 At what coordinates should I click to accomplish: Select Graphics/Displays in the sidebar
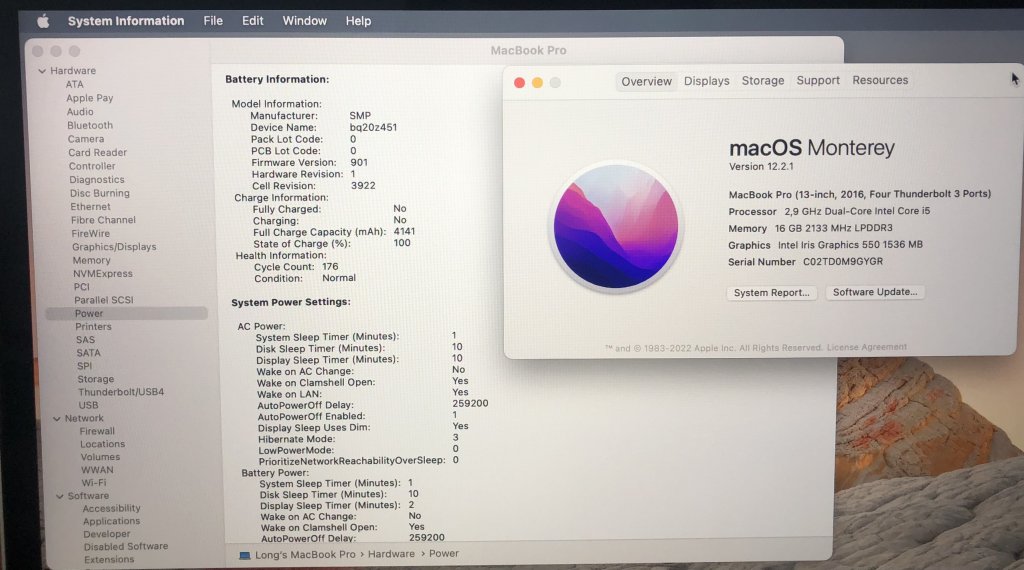click(114, 247)
